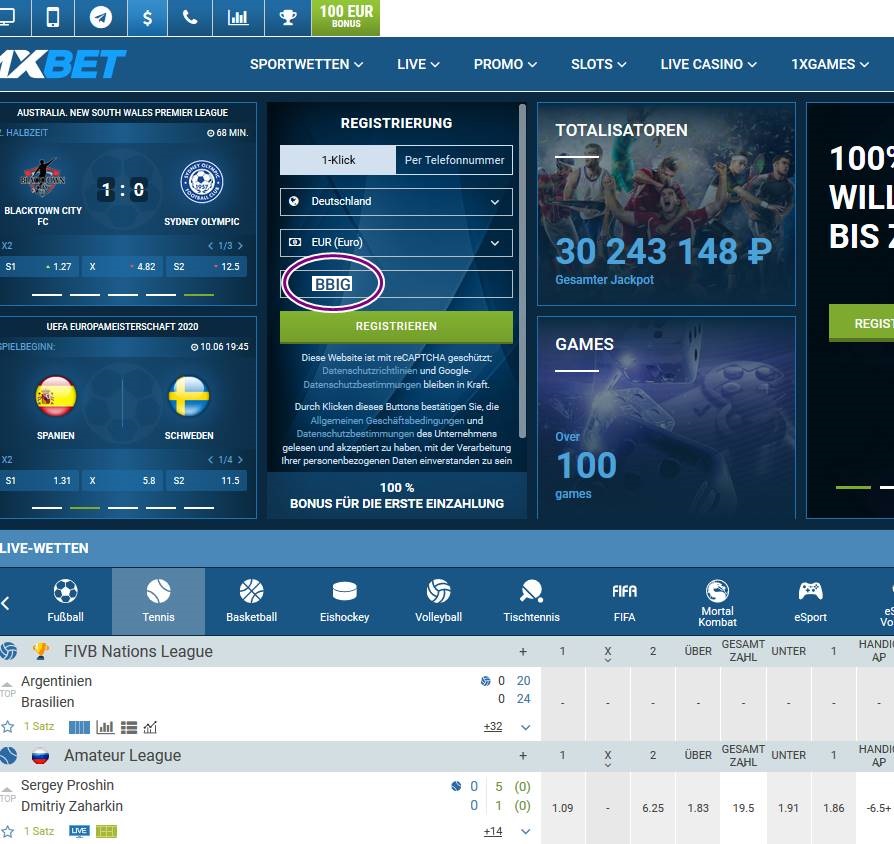Image resolution: width=894 pixels, height=844 pixels.
Task: Click the Spanien flag icon
Action: point(55,396)
